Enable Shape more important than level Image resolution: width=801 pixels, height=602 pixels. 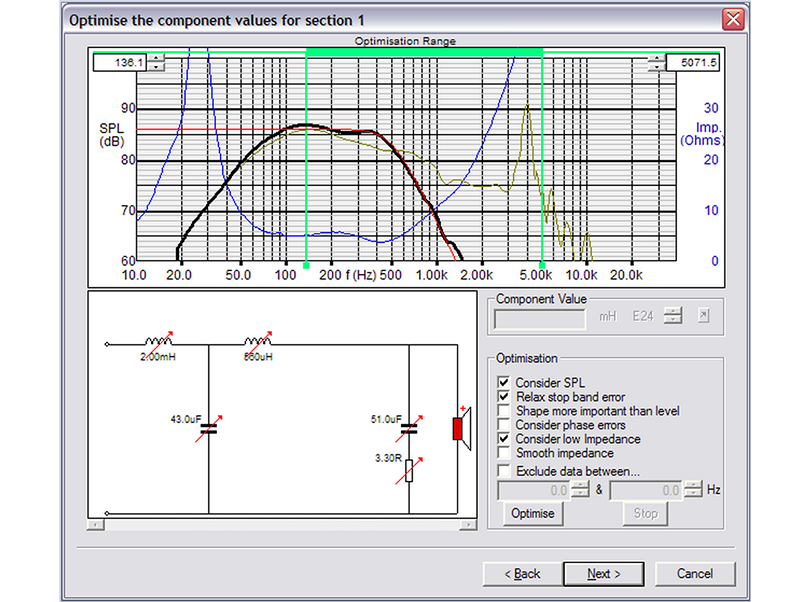click(x=503, y=411)
